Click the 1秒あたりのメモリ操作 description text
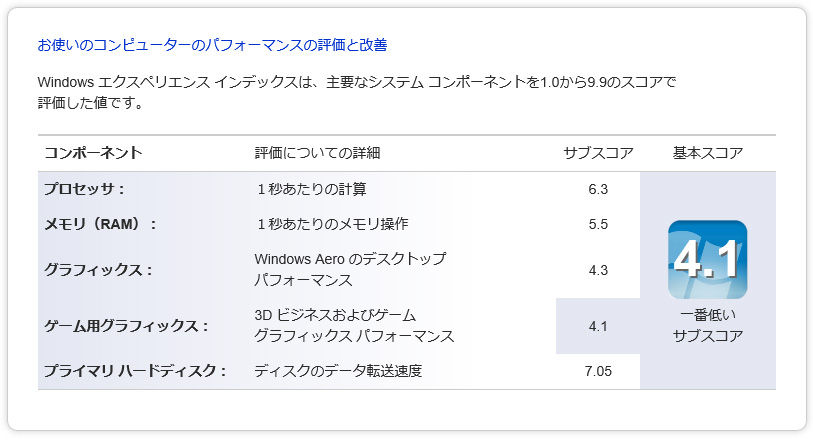813x442 pixels. [x=332, y=224]
